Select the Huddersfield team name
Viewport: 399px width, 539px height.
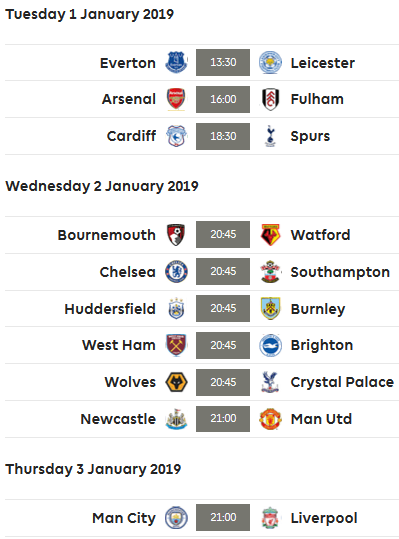(110, 309)
